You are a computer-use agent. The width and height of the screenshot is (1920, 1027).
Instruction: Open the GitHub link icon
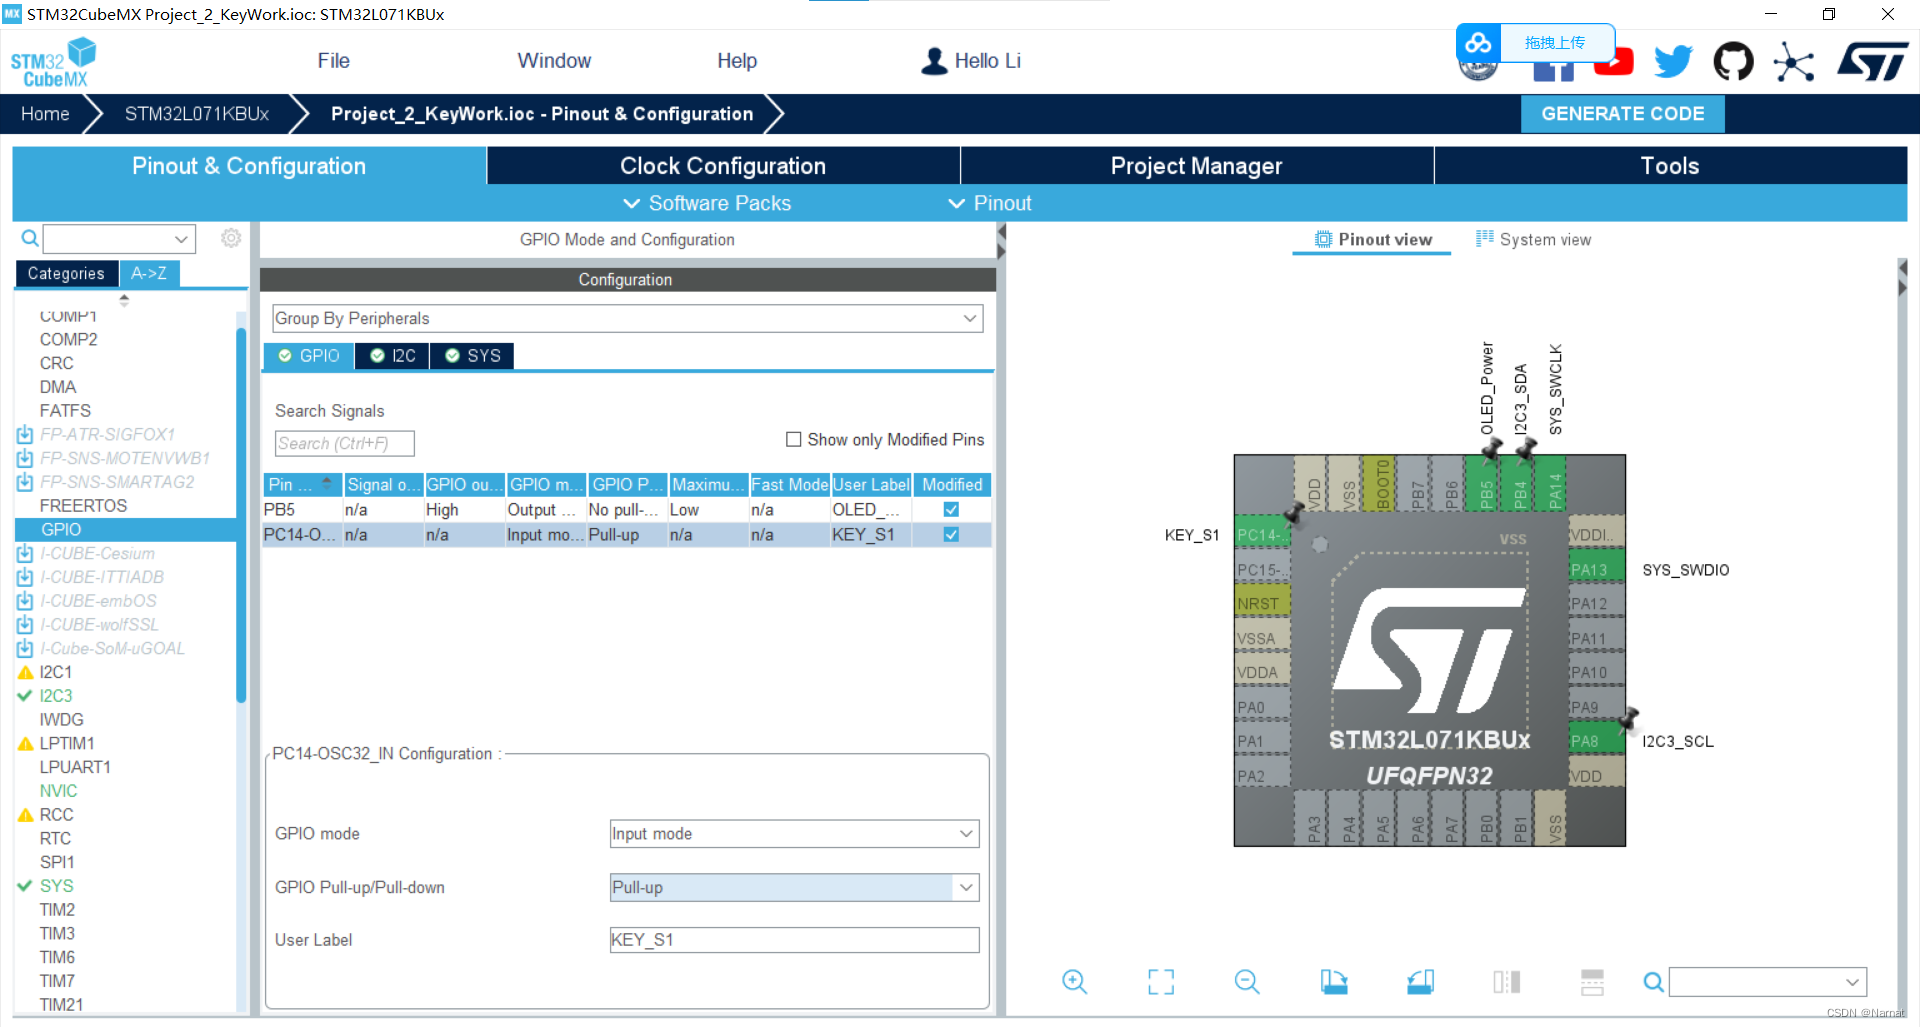pyautogui.click(x=1733, y=62)
